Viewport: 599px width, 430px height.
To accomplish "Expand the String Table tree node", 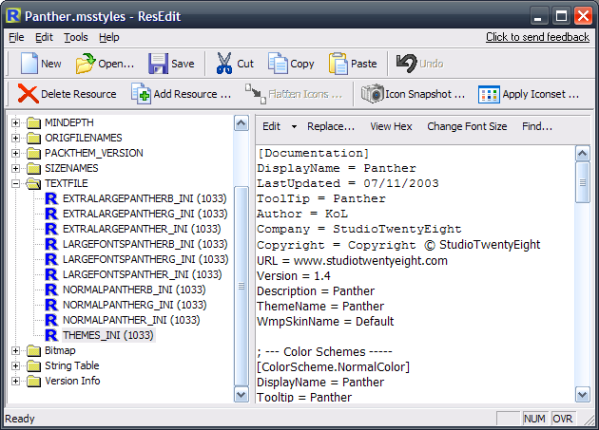I will pos(15,366).
